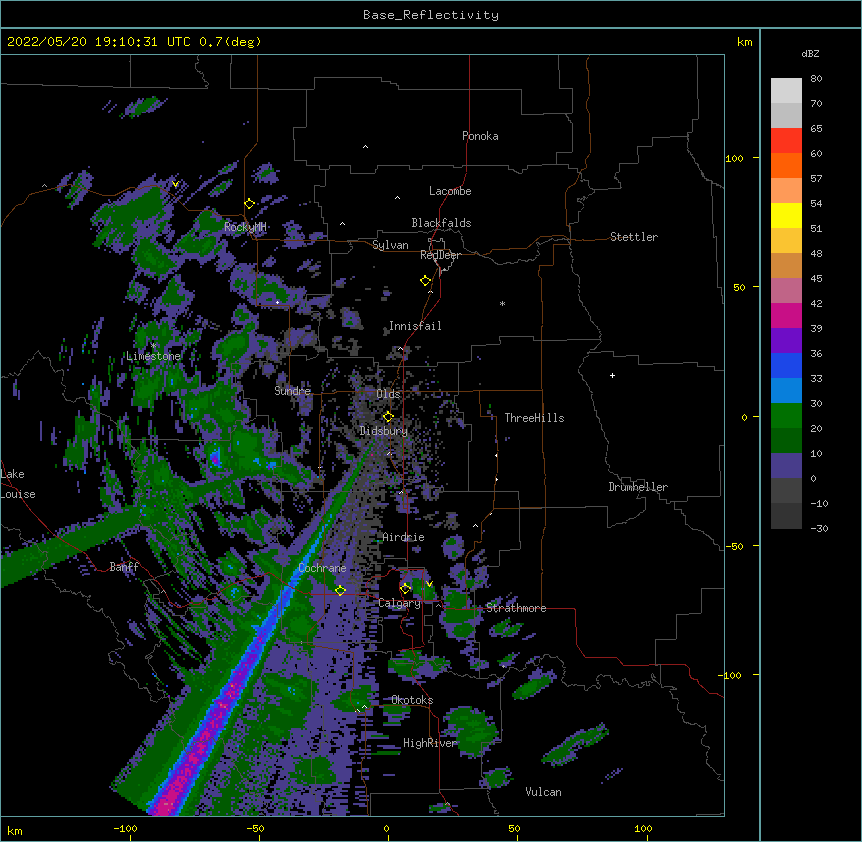Click the Airdrie city label

coord(403,537)
